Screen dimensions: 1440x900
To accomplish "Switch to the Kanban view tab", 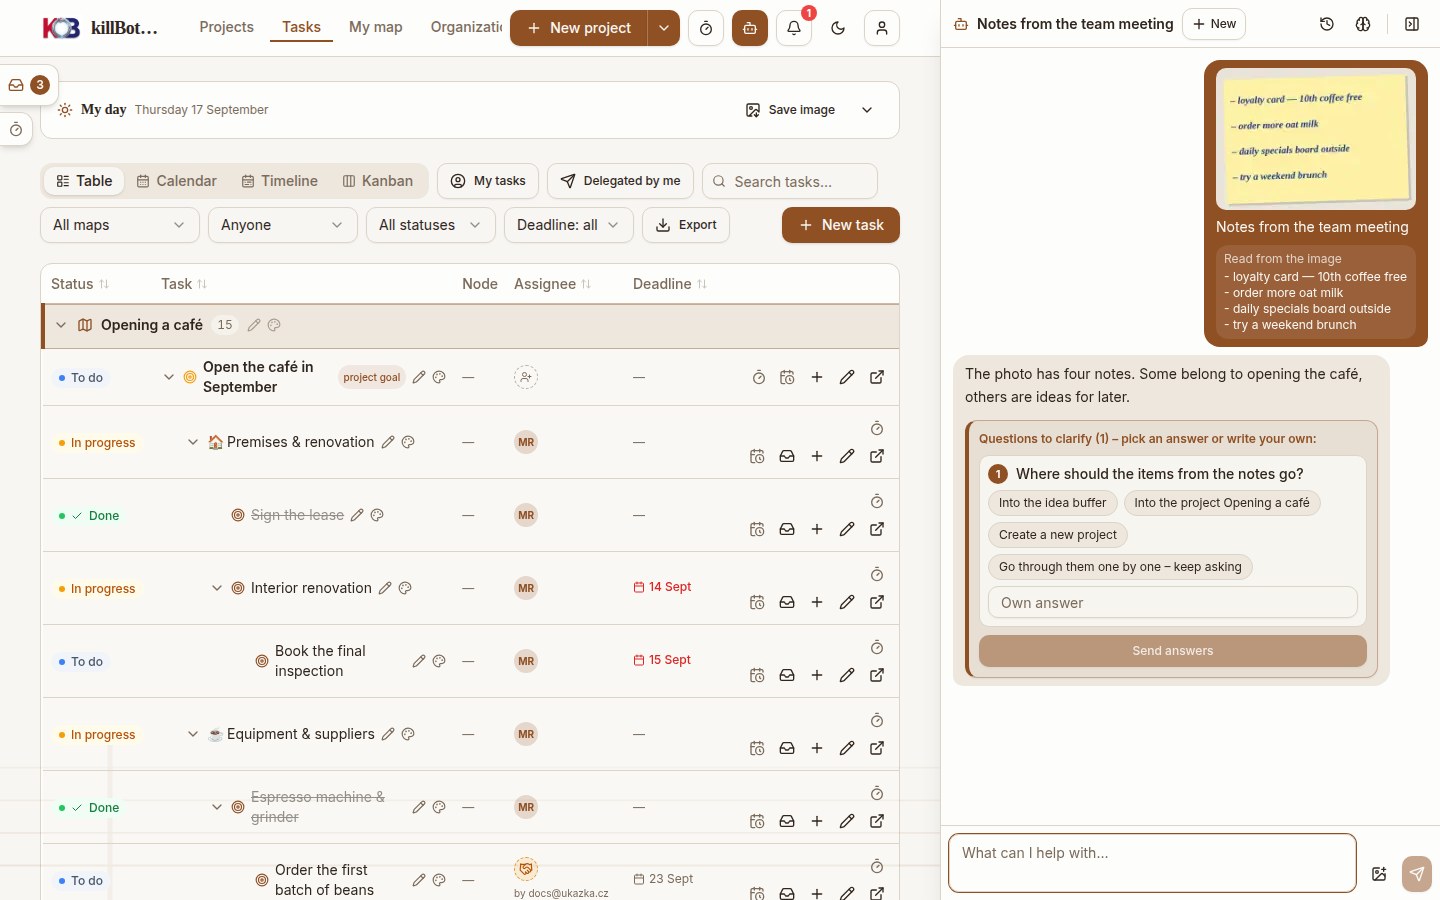I will pyautogui.click(x=378, y=181).
